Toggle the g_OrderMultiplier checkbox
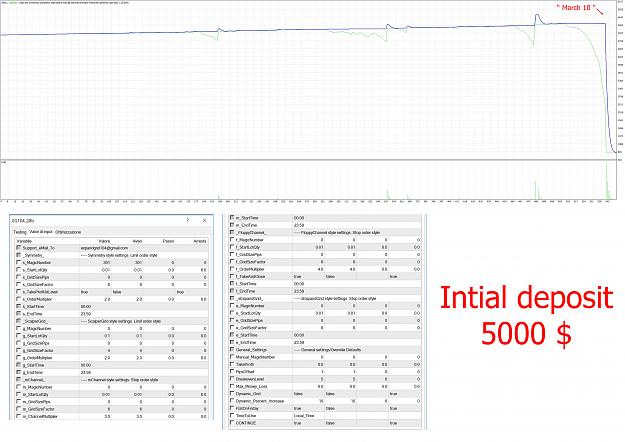Viewport: 625px width, 442px height. pyautogui.click(x=18, y=358)
